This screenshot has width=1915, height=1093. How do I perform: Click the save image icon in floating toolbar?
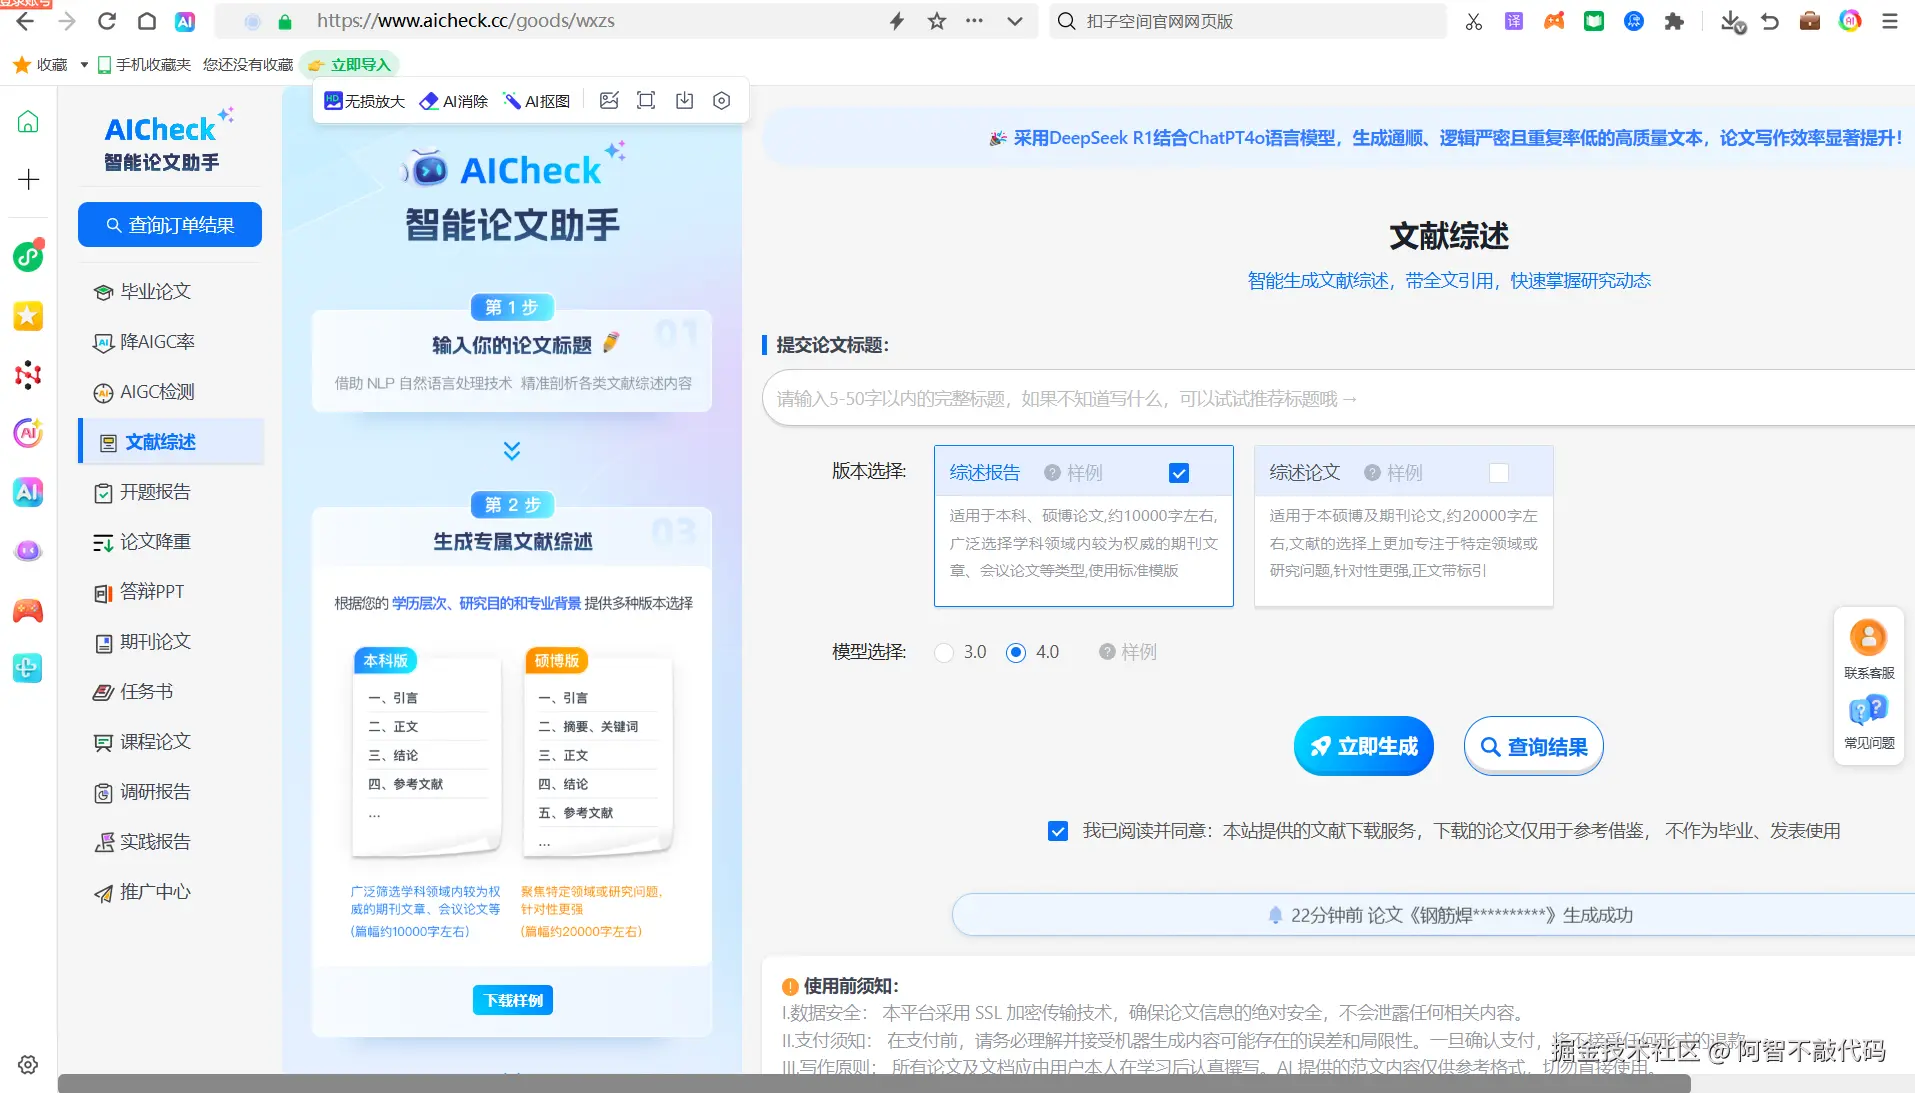point(684,101)
